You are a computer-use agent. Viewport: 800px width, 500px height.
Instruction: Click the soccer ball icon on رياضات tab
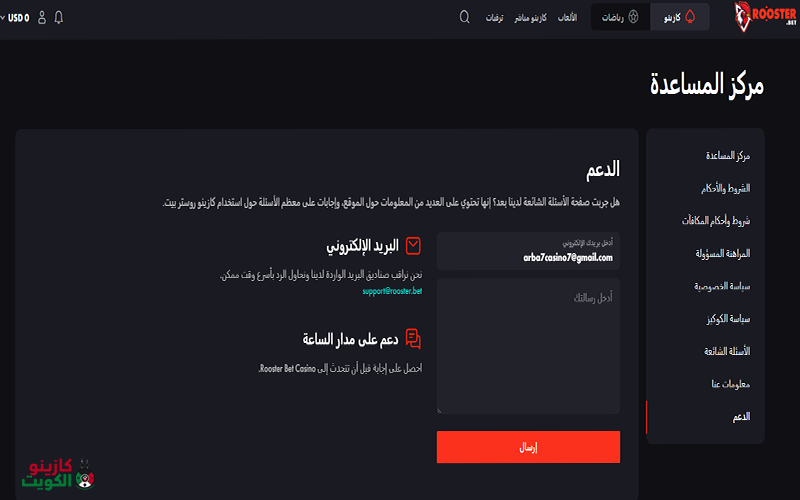633,17
